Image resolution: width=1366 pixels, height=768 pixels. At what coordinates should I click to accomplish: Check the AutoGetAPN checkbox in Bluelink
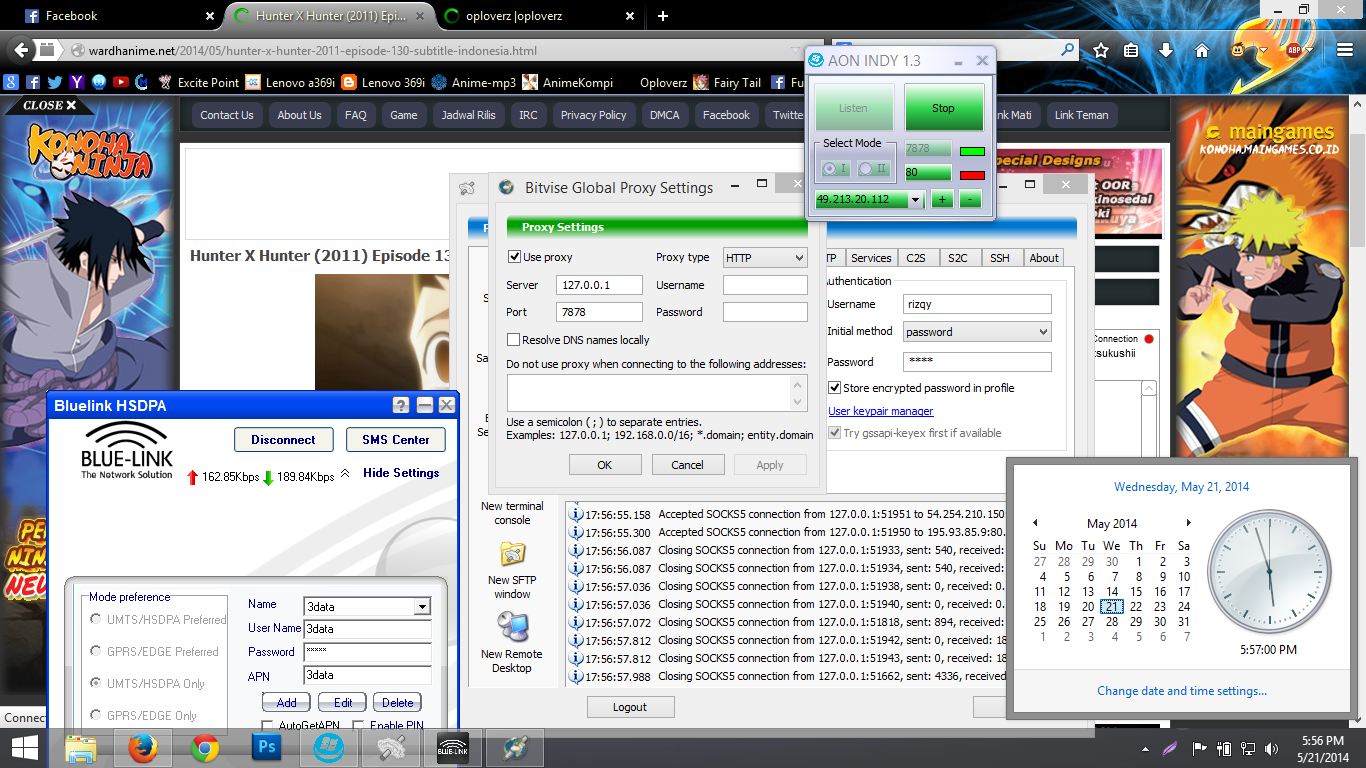tap(267, 726)
